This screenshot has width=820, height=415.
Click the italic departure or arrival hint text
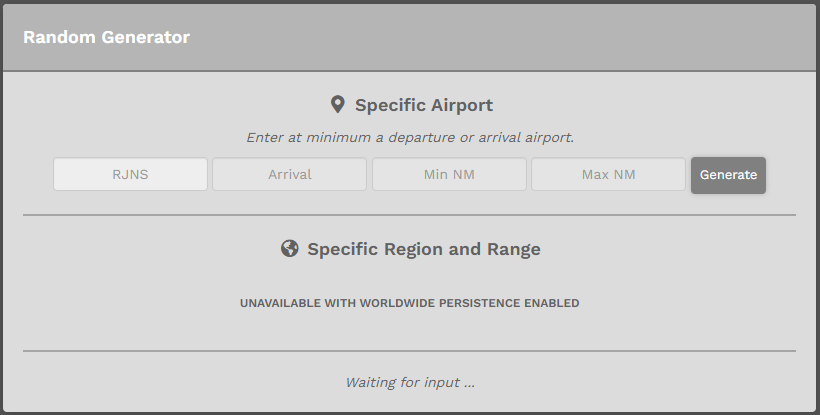[410, 137]
